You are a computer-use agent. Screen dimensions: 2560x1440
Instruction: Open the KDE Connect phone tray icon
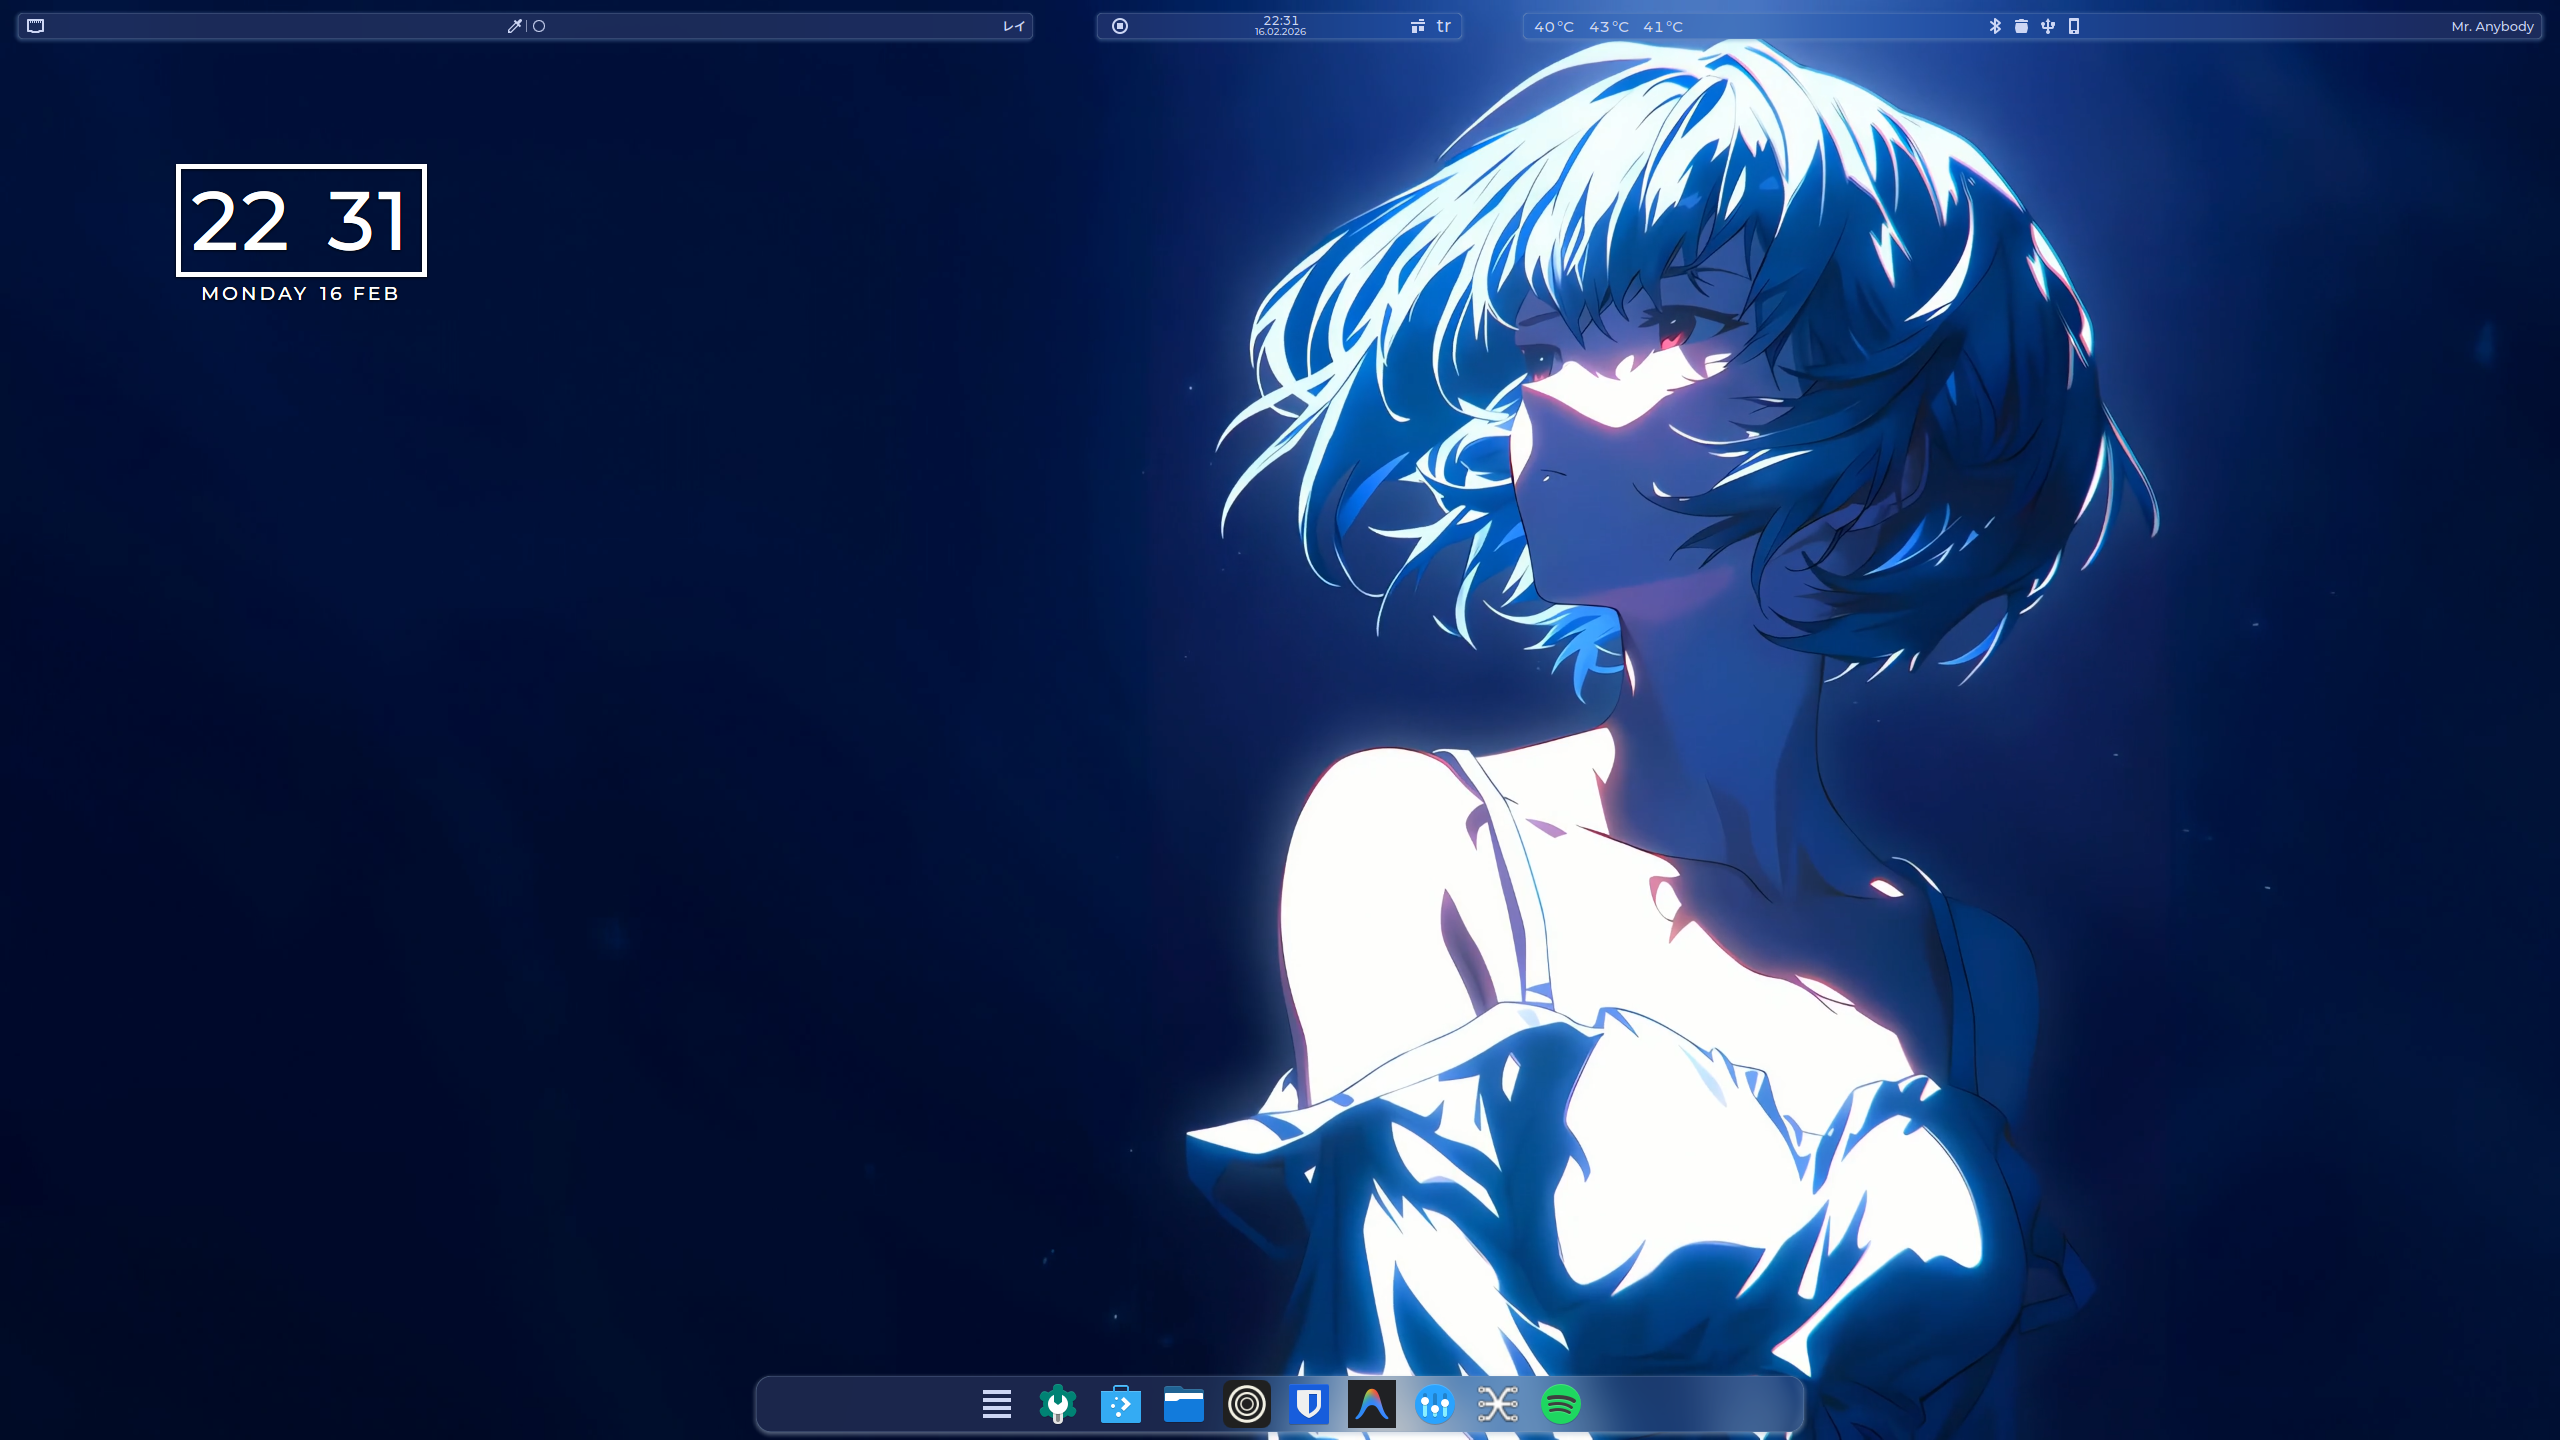(x=2074, y=26)
